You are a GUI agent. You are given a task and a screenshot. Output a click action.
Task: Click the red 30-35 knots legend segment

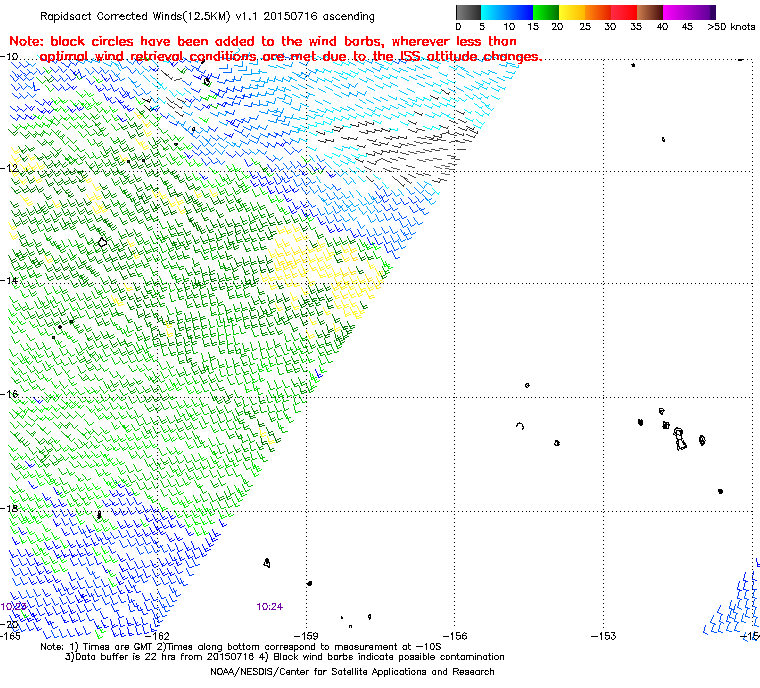click(624, 12)
